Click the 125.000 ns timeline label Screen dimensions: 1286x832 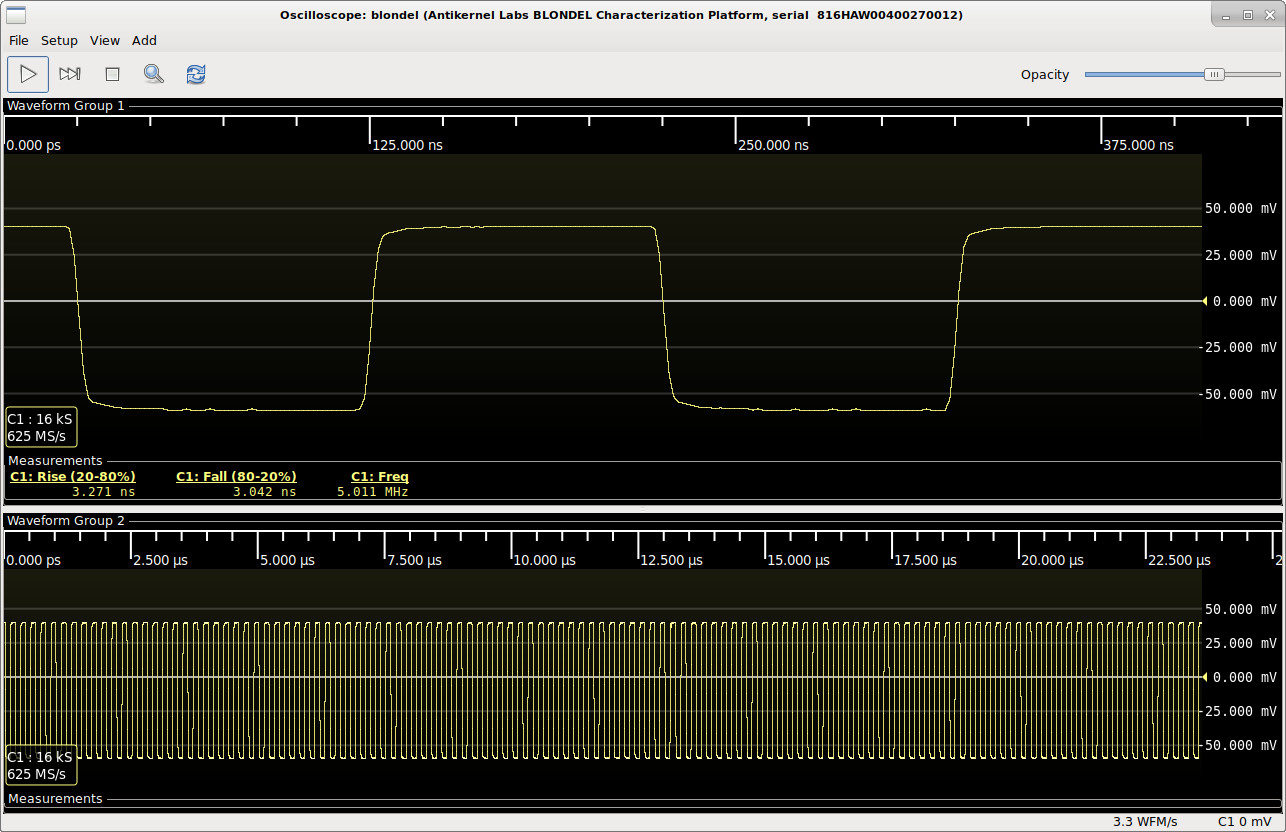click(408, 145)
